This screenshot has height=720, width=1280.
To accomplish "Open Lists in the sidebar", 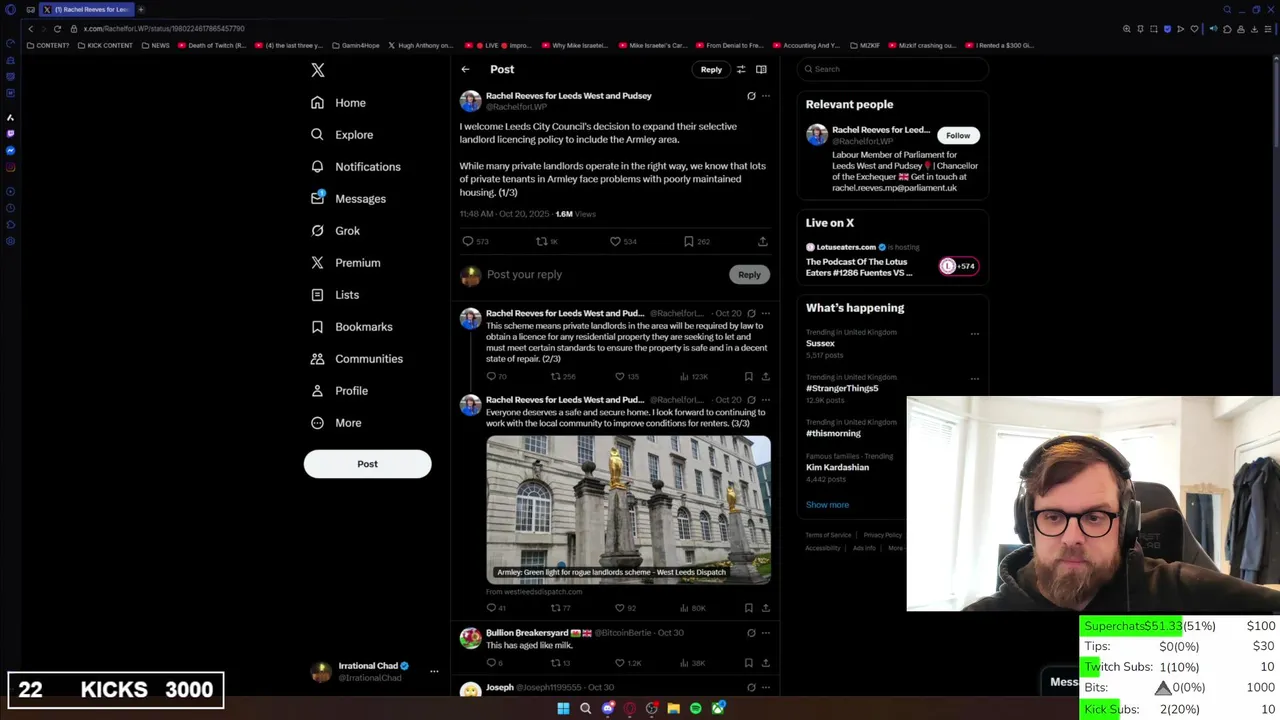I will tap(335, 295).
